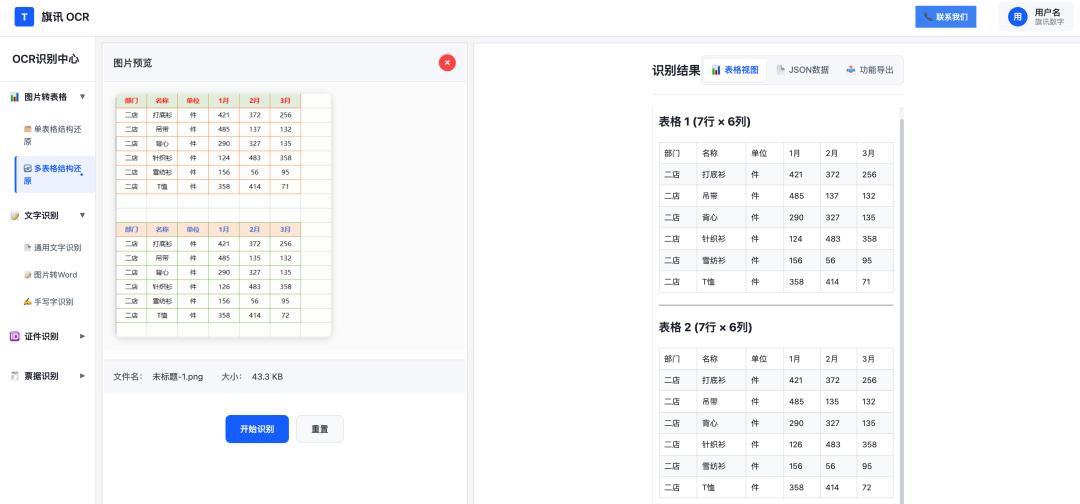Collapse the 图片转表格 section arrow
Screen dimensions: 1080x504
coord(83,97)
